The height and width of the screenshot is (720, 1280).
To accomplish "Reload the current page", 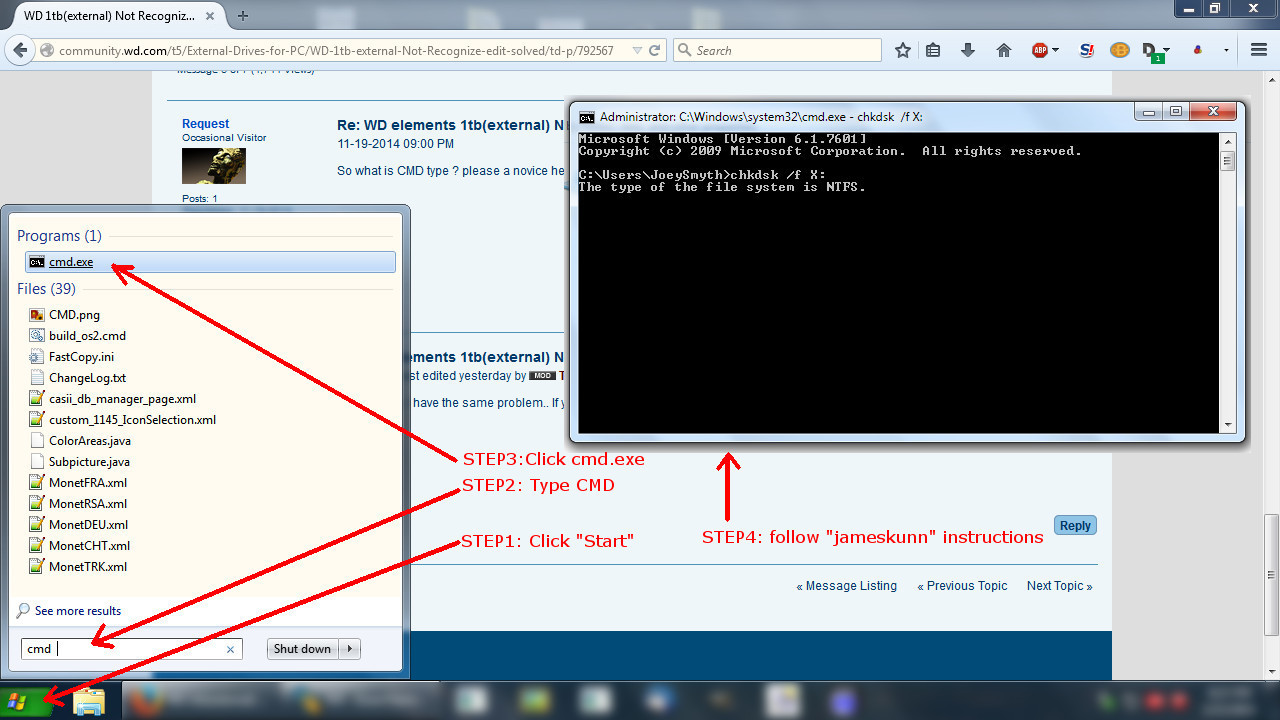I will [655, 50].
